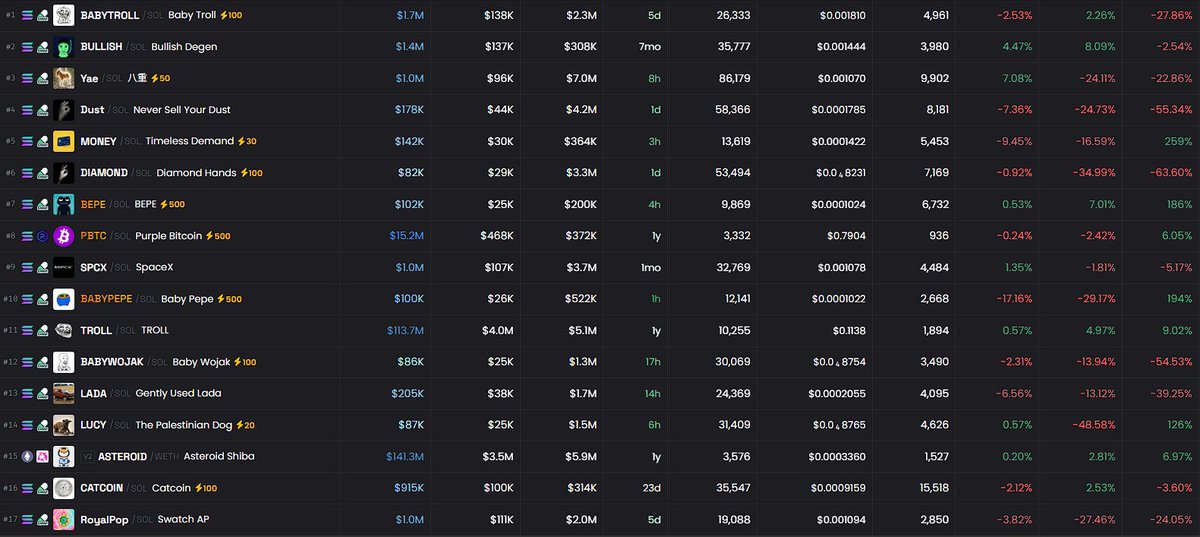Click the LADA car token logo
This screenshot has height=537, width=1200.
[x=64, y=393]
